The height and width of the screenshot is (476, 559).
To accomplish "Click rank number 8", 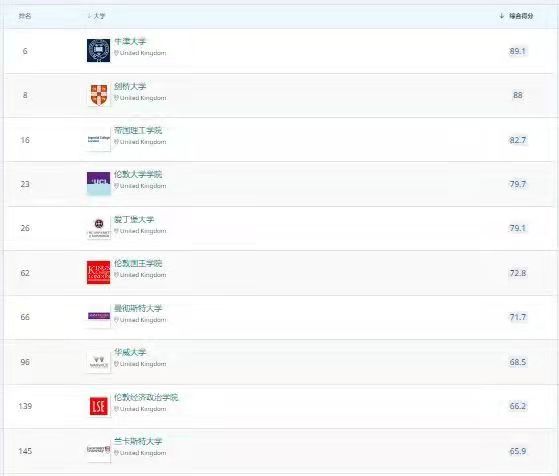I will pos(25,95).
